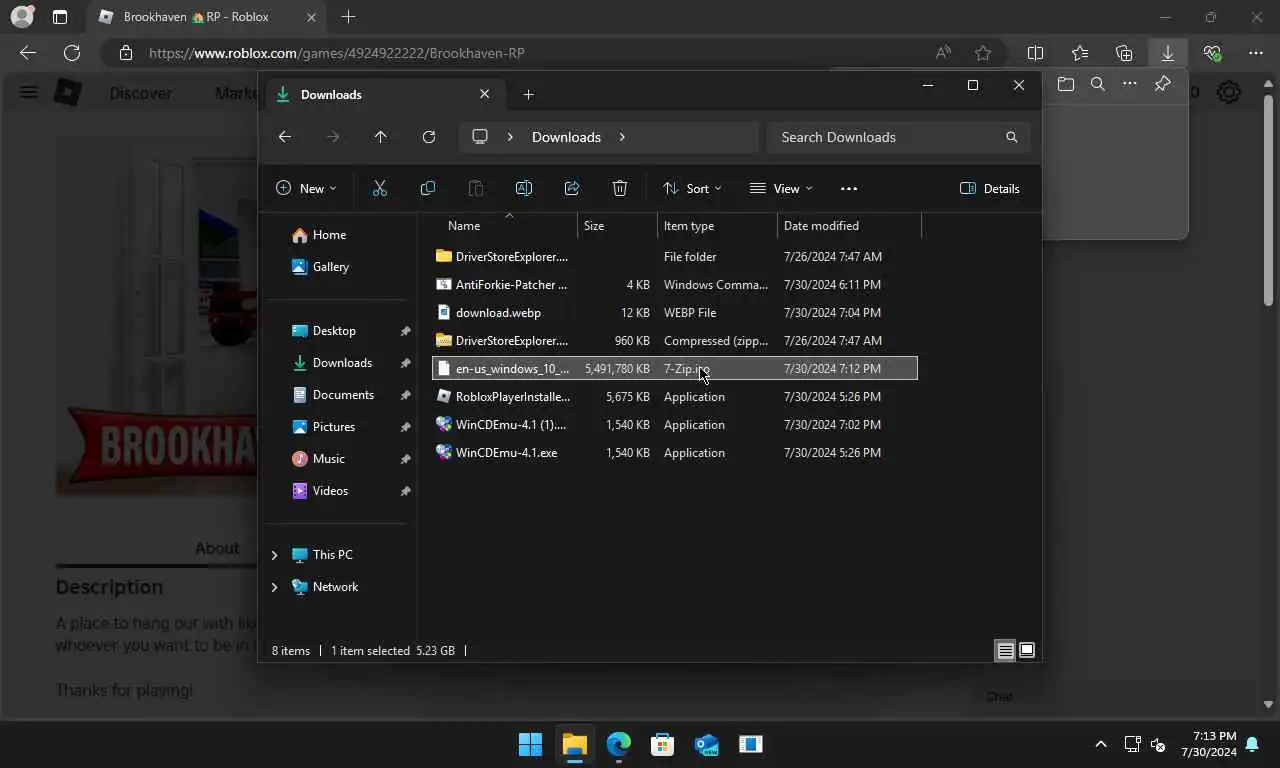
Task: Reload the Roblox page in Edge
Action: 72,53
